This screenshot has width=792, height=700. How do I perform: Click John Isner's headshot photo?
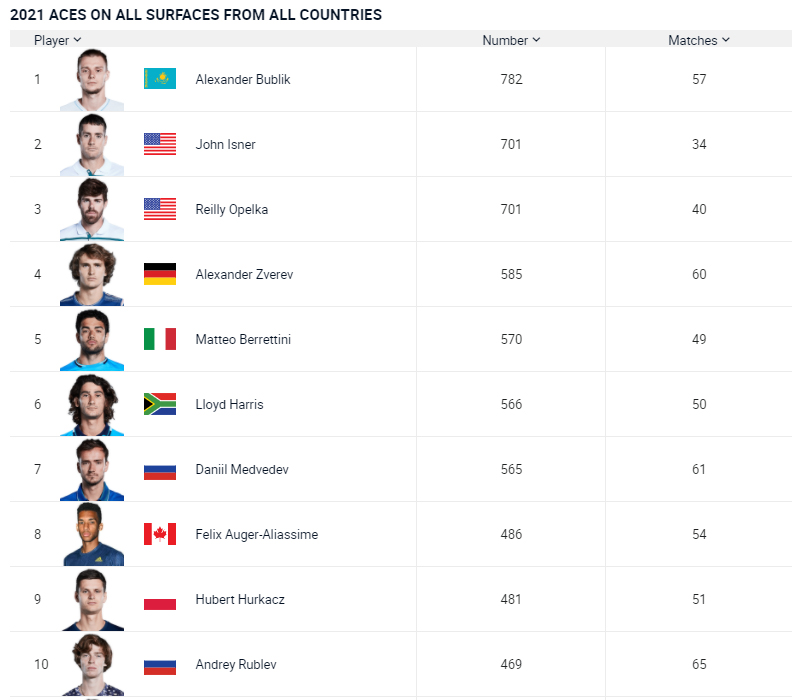click(92, 144)
